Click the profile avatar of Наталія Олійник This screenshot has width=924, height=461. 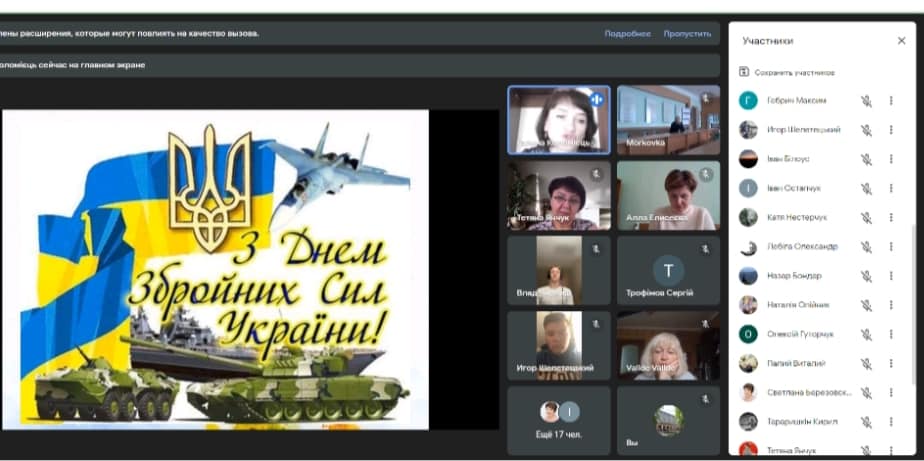748,305
